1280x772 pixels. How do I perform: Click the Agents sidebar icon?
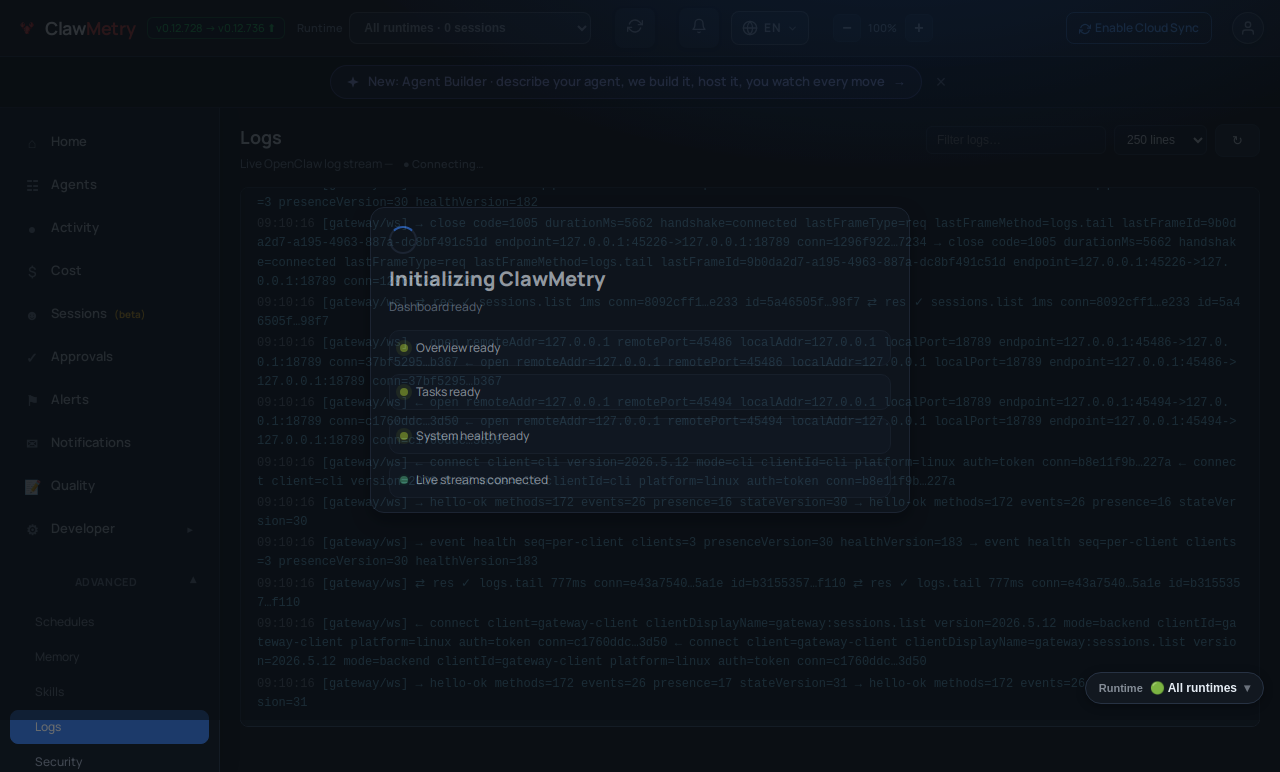click(32, 186)
